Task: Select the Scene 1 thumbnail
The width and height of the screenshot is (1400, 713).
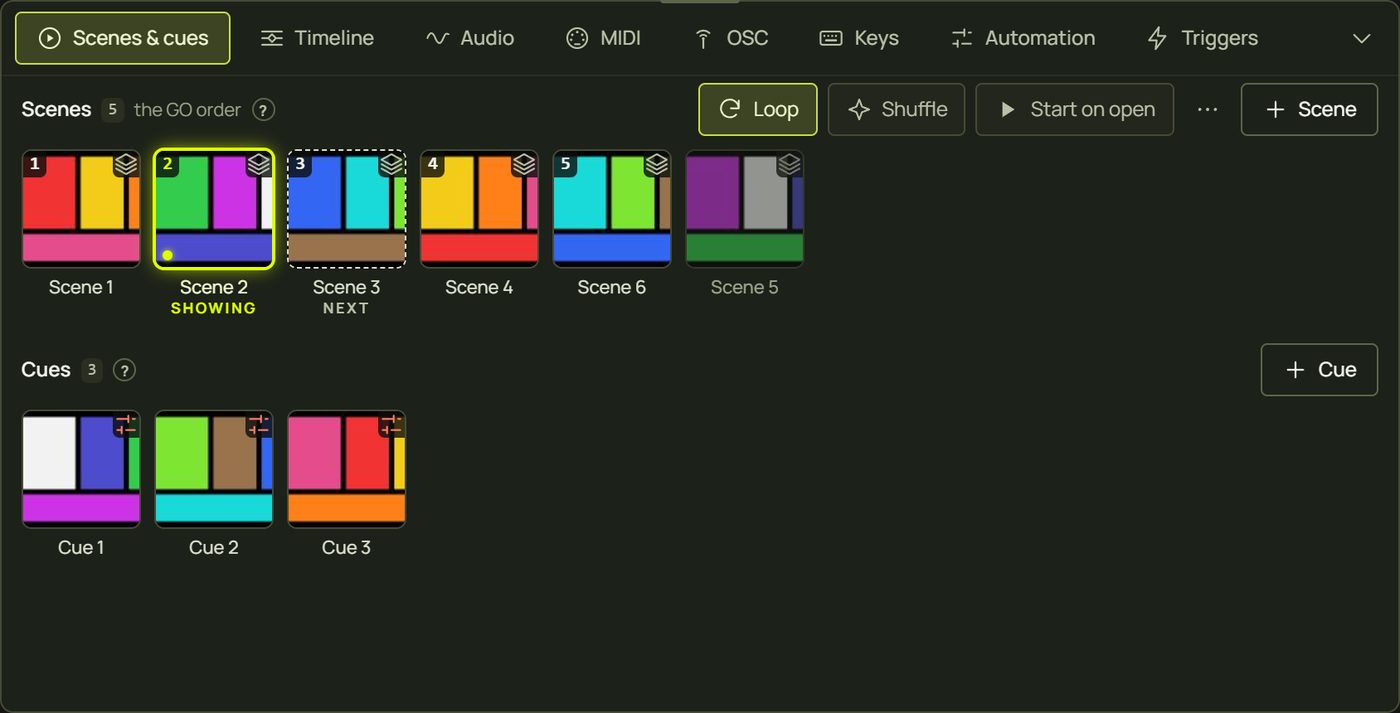Action: coord(81,209)
